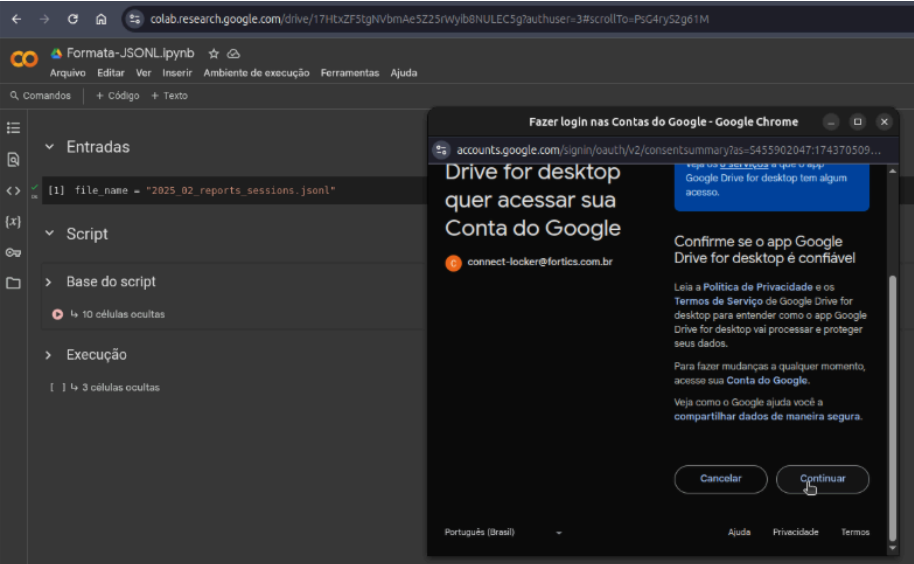Open the Editar menu
914x564 pixels.
point(111,73)
